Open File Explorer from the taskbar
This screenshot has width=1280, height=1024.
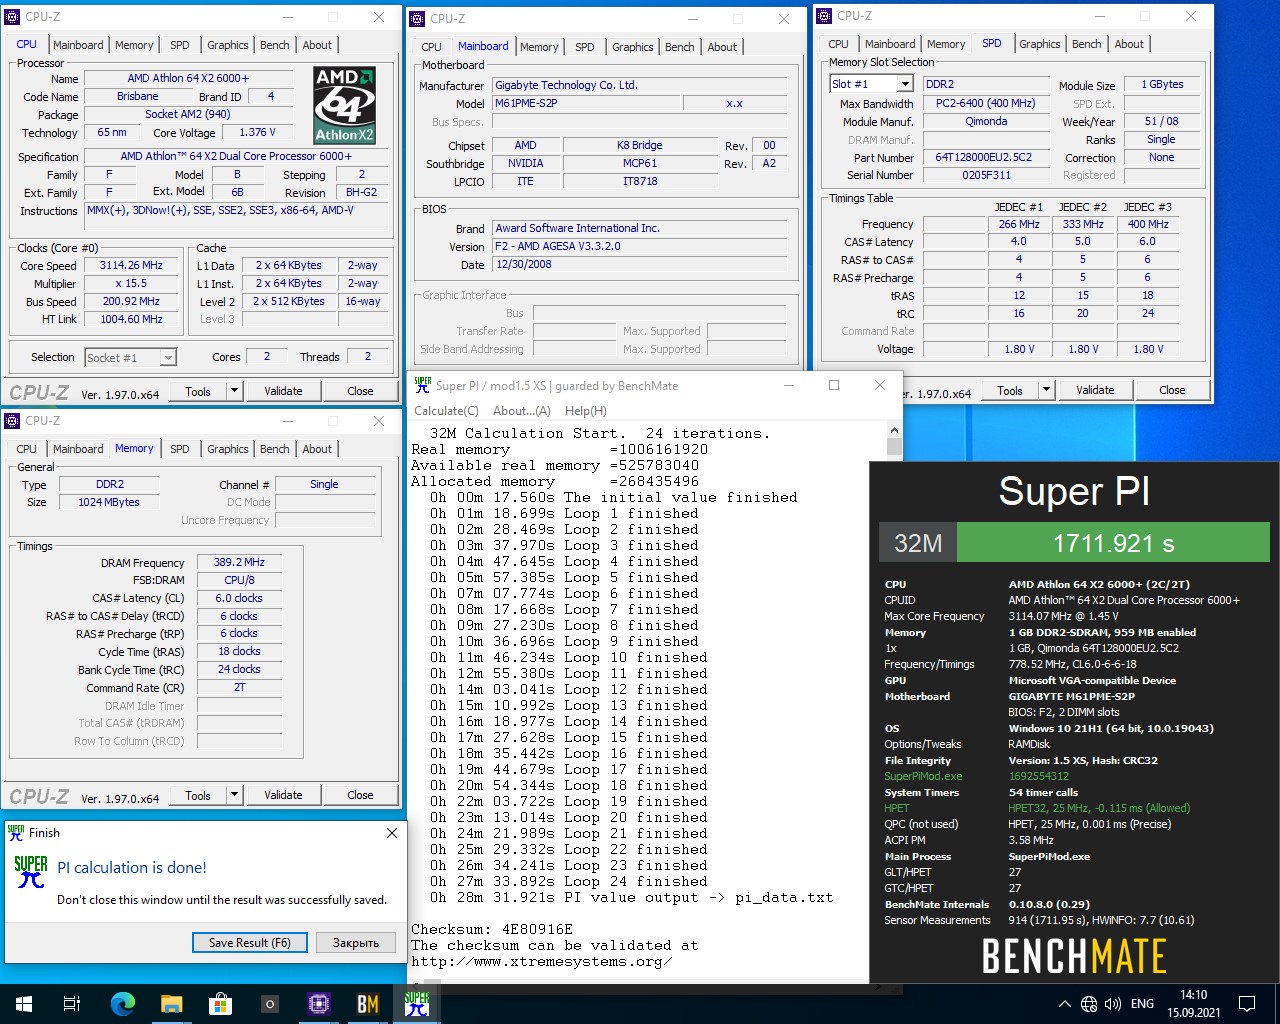point(171,1004)
